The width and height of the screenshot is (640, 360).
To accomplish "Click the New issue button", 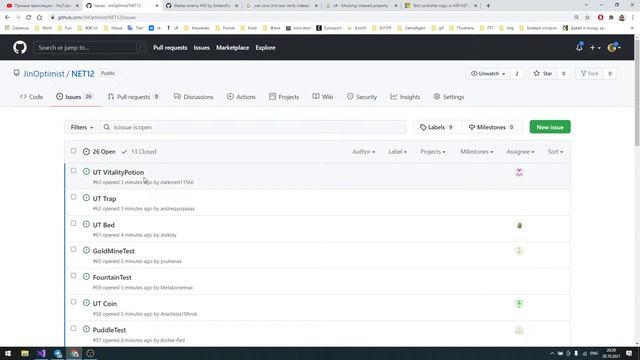I will (x=550, y=127).
